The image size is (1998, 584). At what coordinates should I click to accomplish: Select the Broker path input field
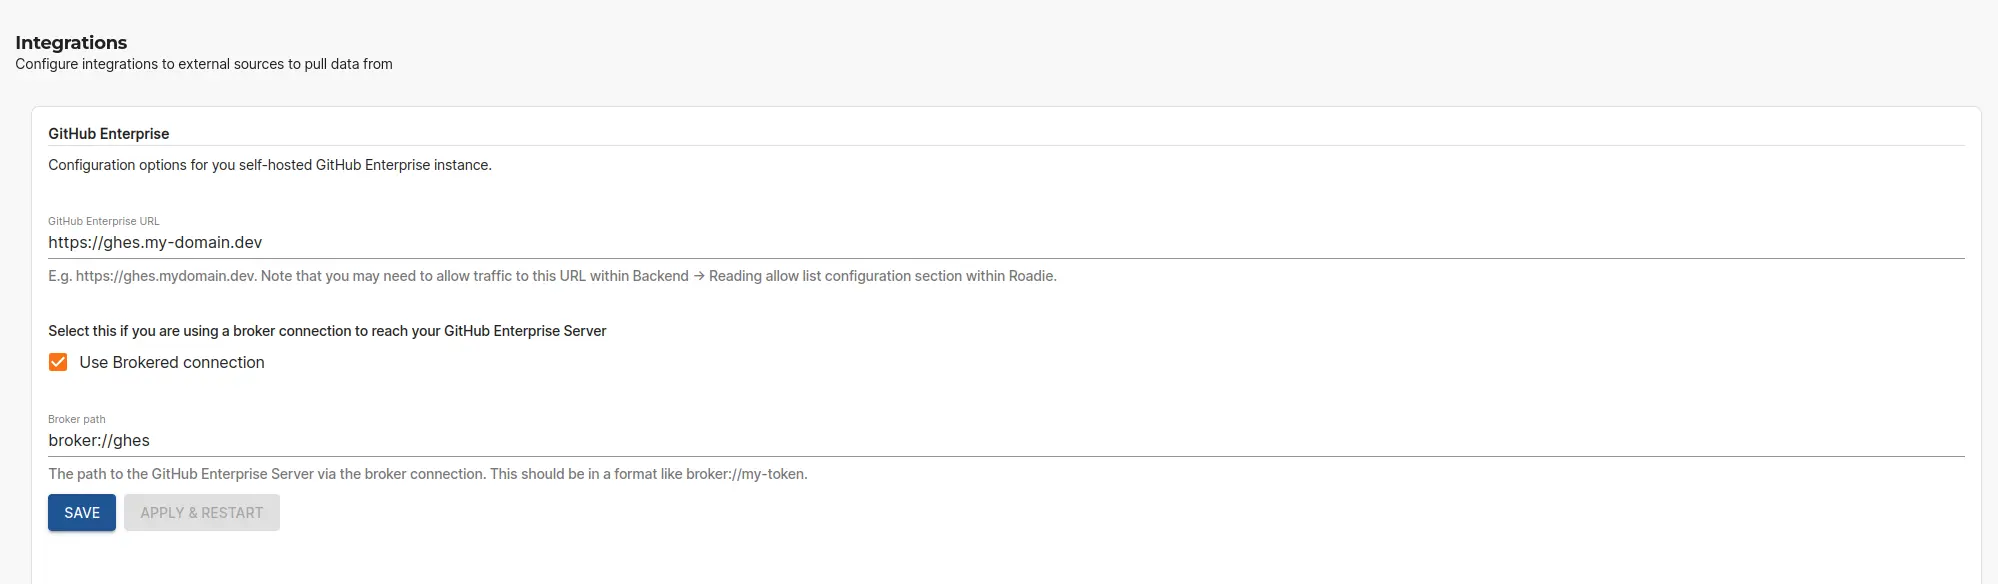click(400, 440)
